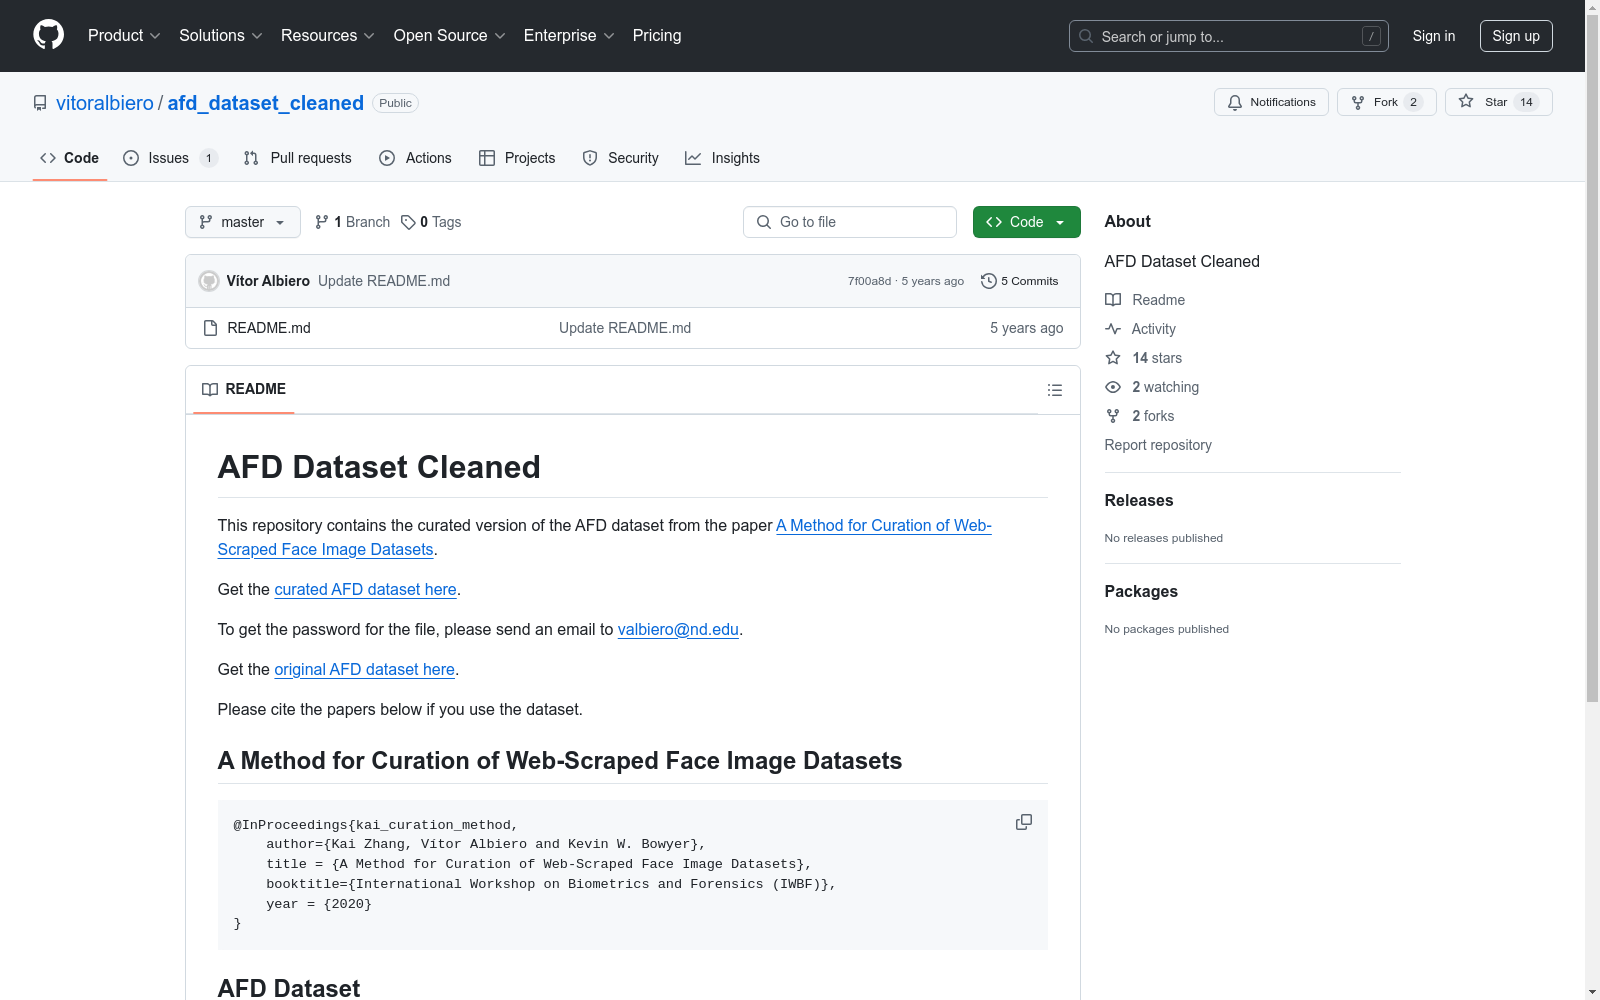This screenshot has width=1600, height=1000.
Task: Click the repository icon beside vitoralbiero
Action: click(40, 103)
